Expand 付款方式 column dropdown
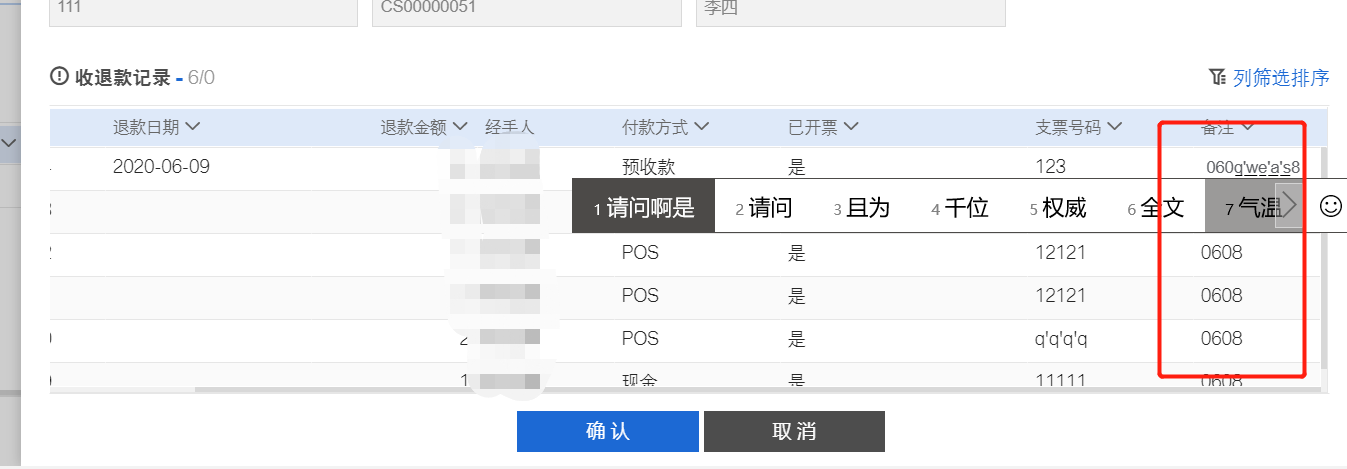Viewport: 1347px width, 469px height. (701, 126)
